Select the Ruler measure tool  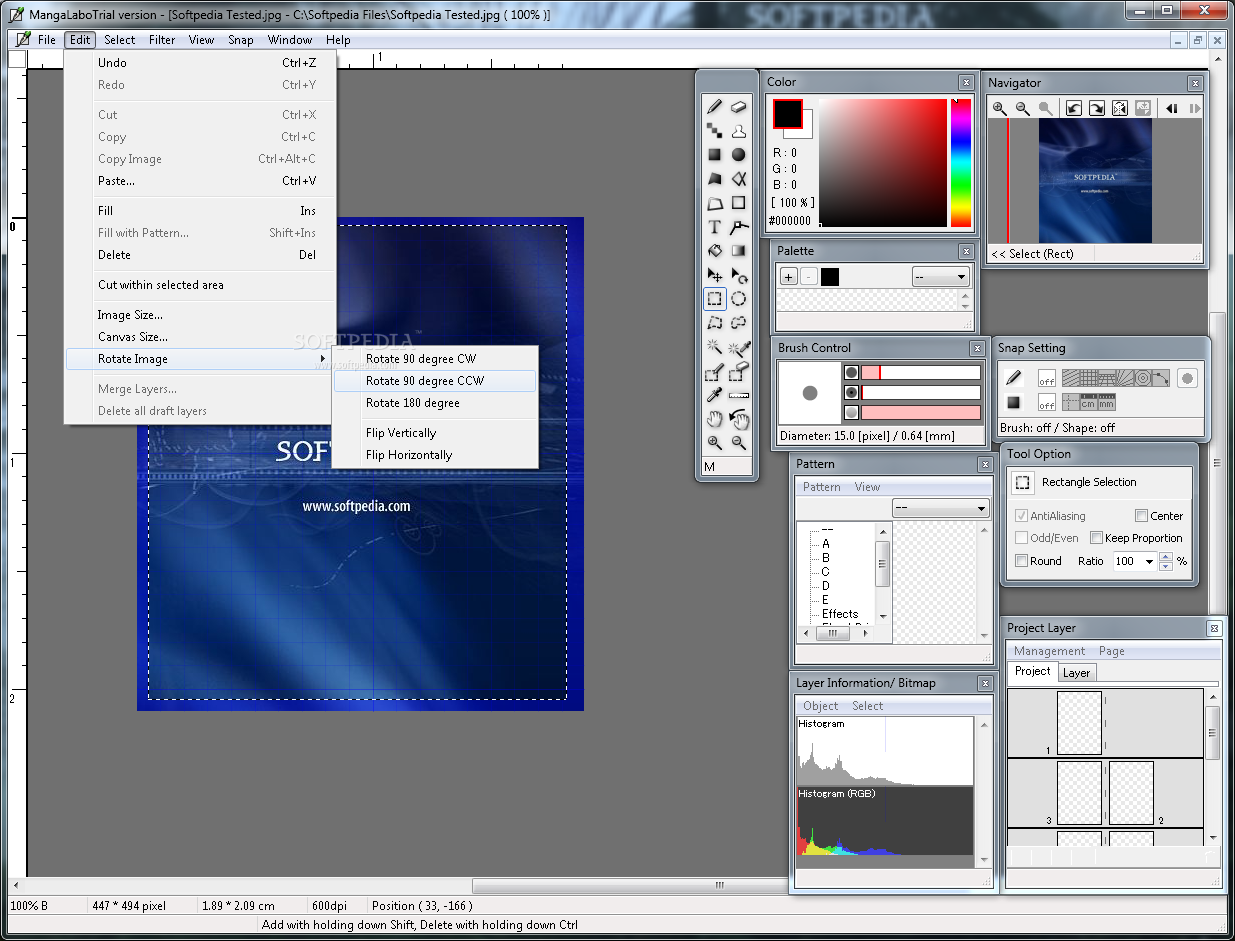click(738, 395)
